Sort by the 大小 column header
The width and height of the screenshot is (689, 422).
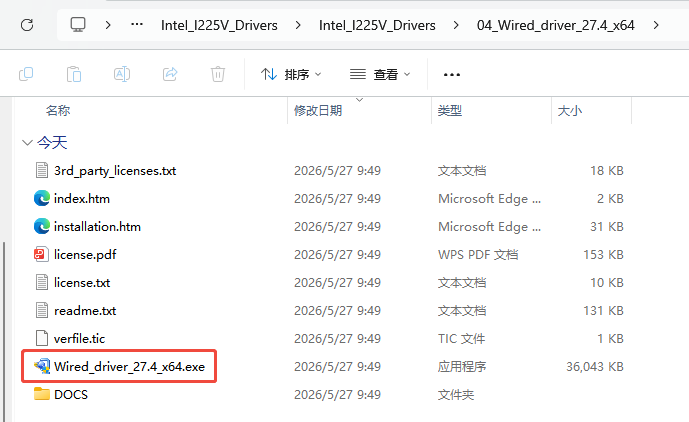569,110
